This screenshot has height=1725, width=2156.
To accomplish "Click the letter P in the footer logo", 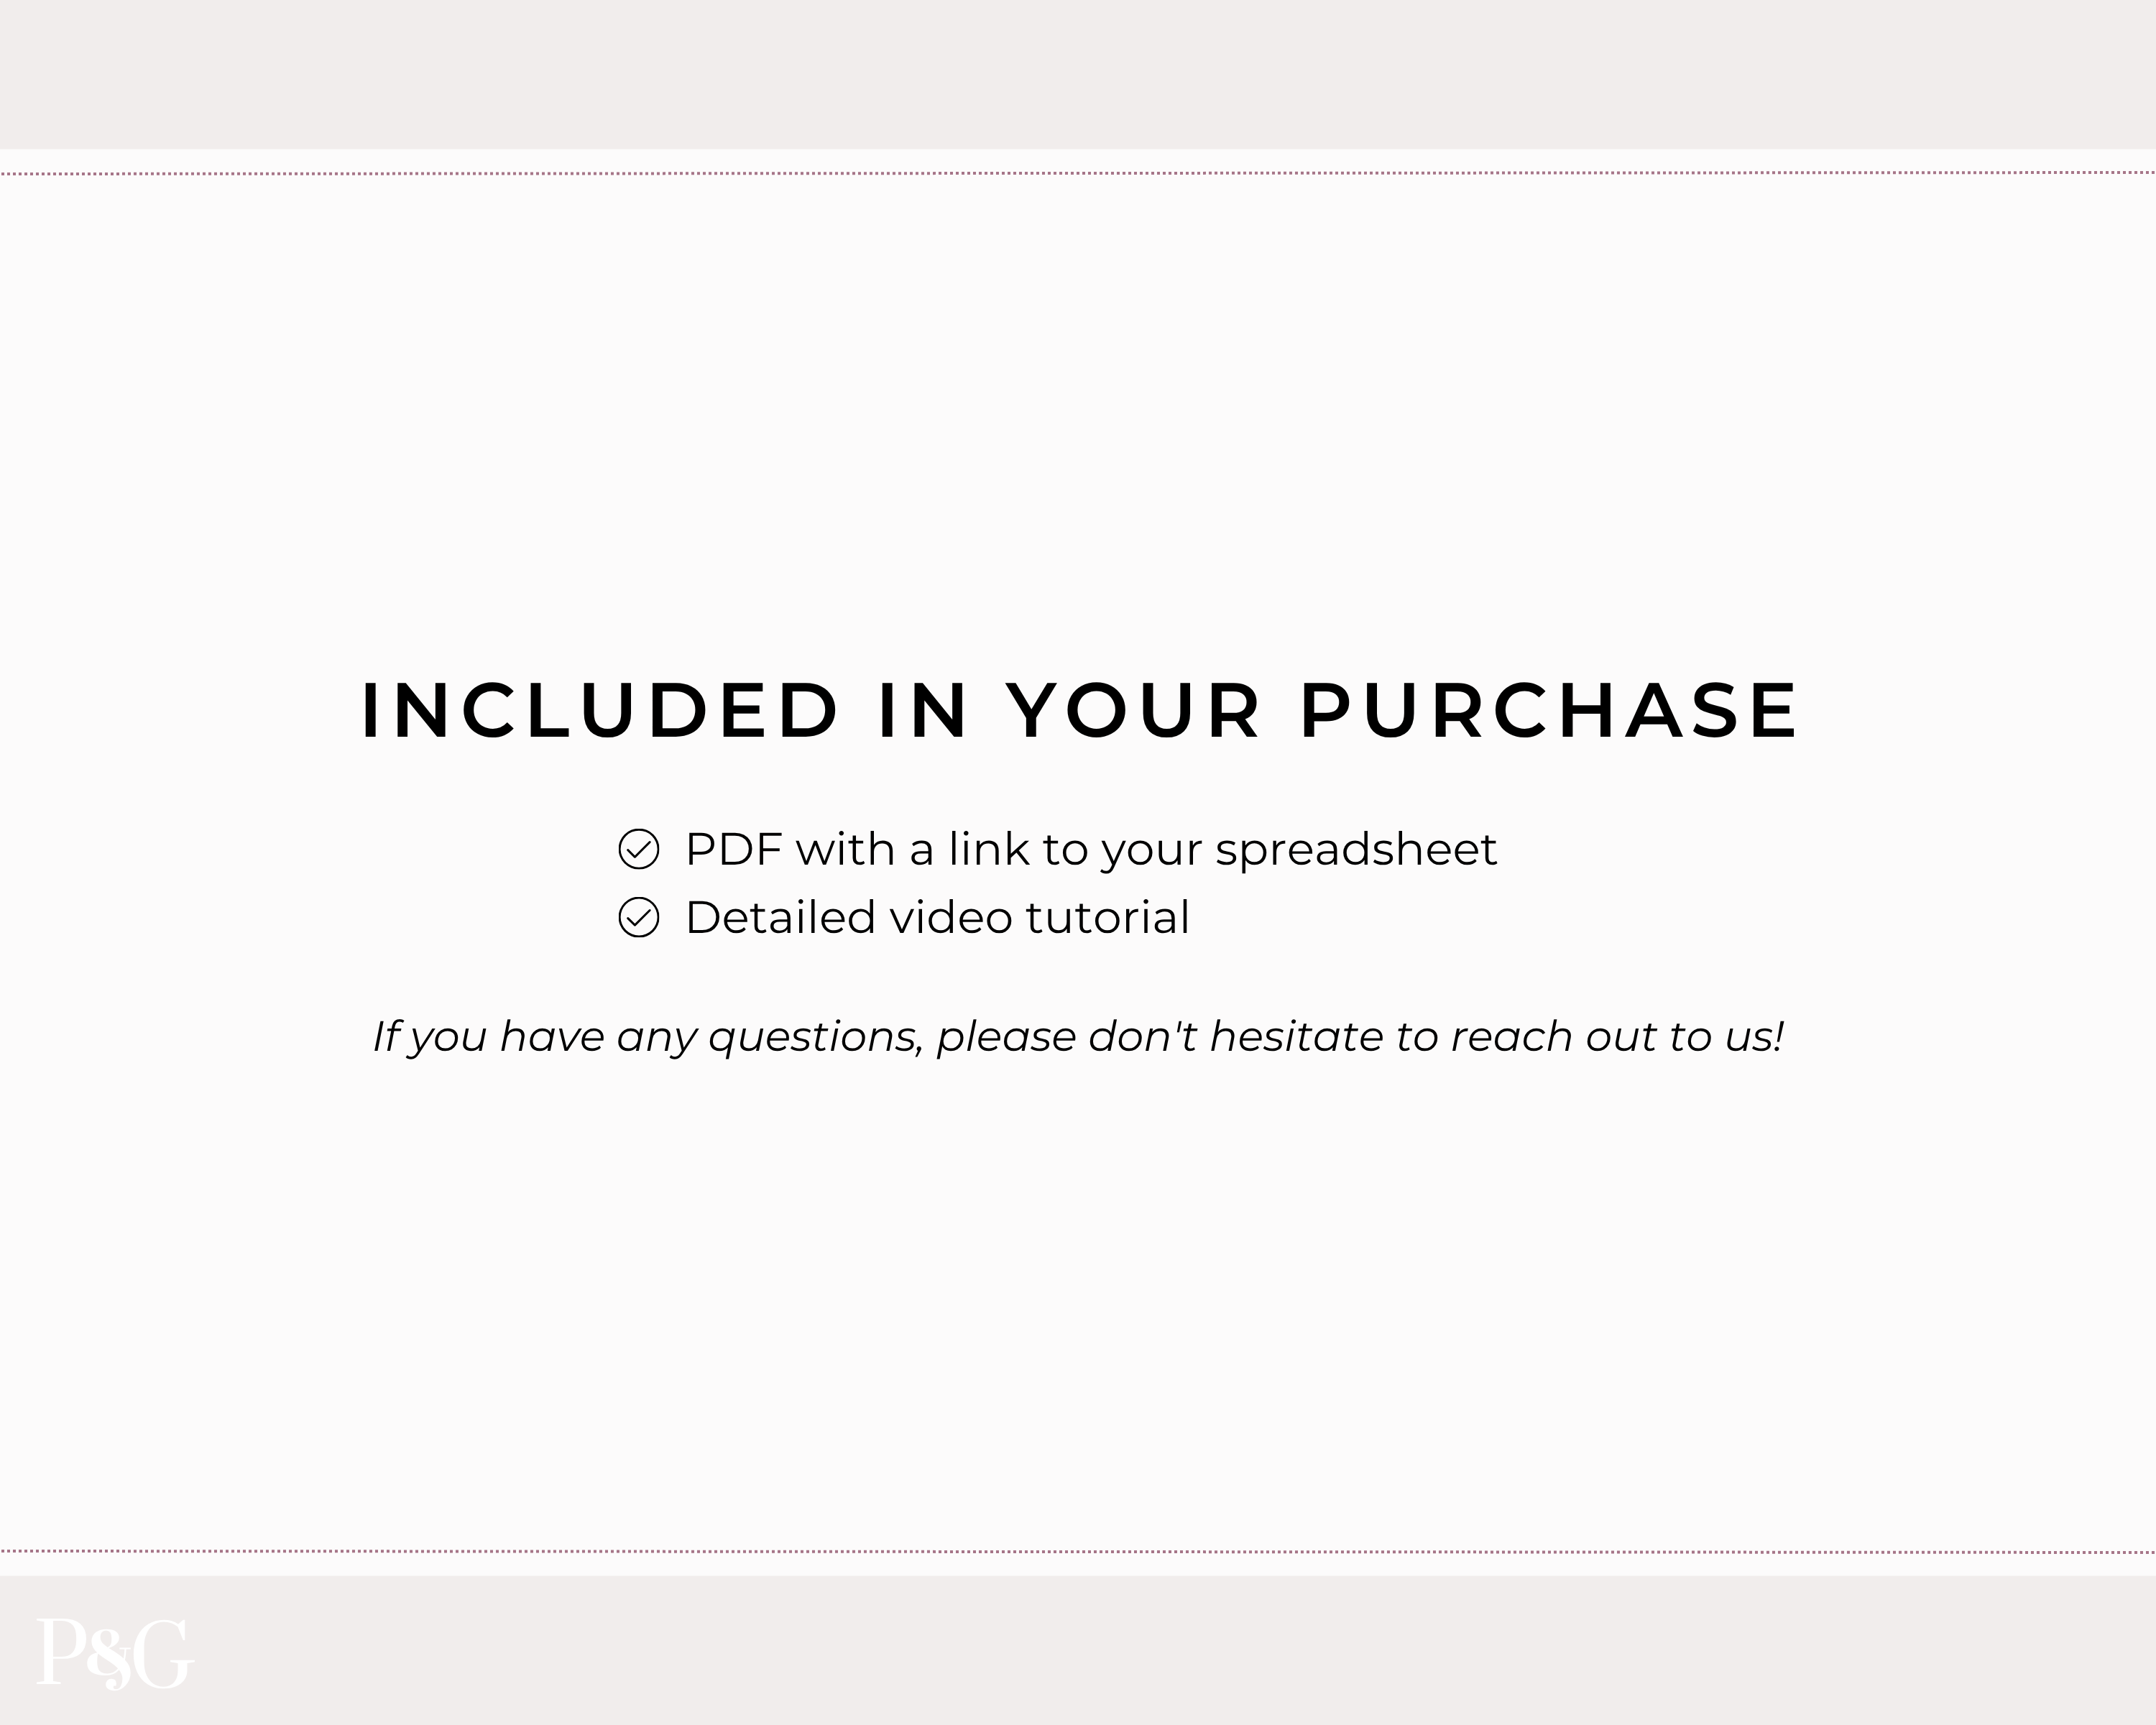I will 62,1652.
